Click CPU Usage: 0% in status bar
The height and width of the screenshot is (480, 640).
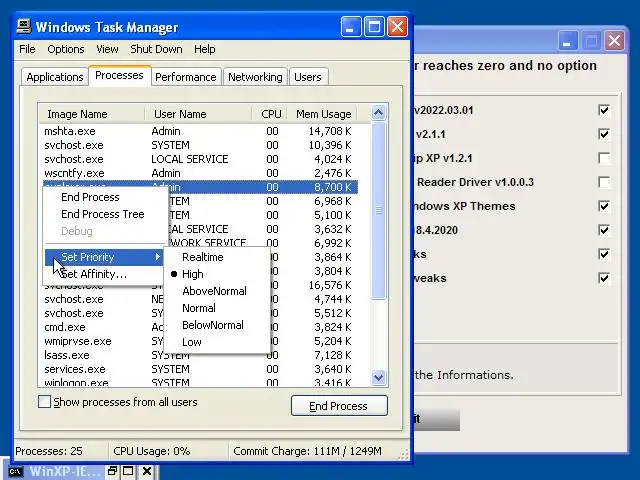152,451
